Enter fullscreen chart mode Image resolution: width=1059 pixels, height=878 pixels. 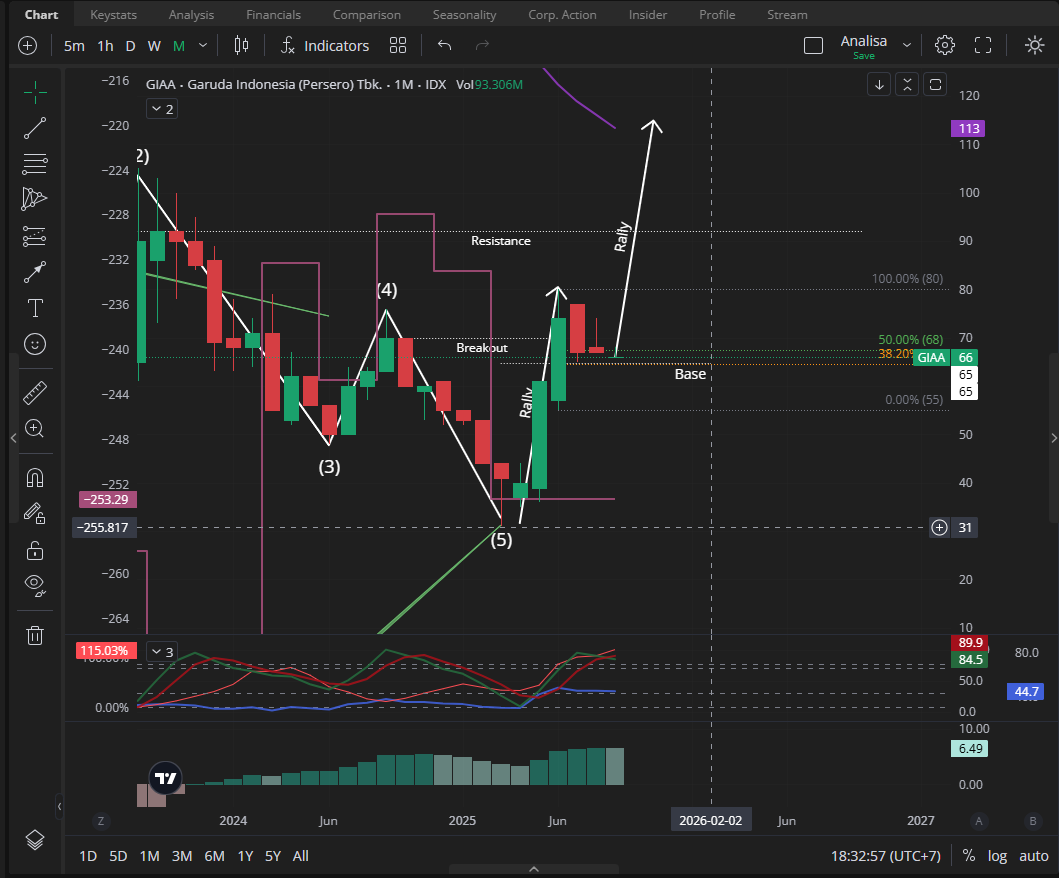tap(983, 46)
